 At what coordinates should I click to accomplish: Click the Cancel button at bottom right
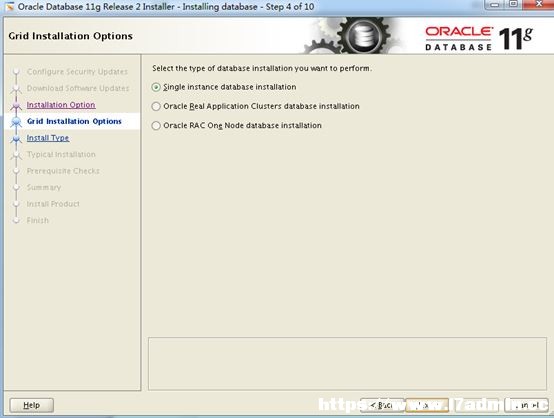(526, 405)
